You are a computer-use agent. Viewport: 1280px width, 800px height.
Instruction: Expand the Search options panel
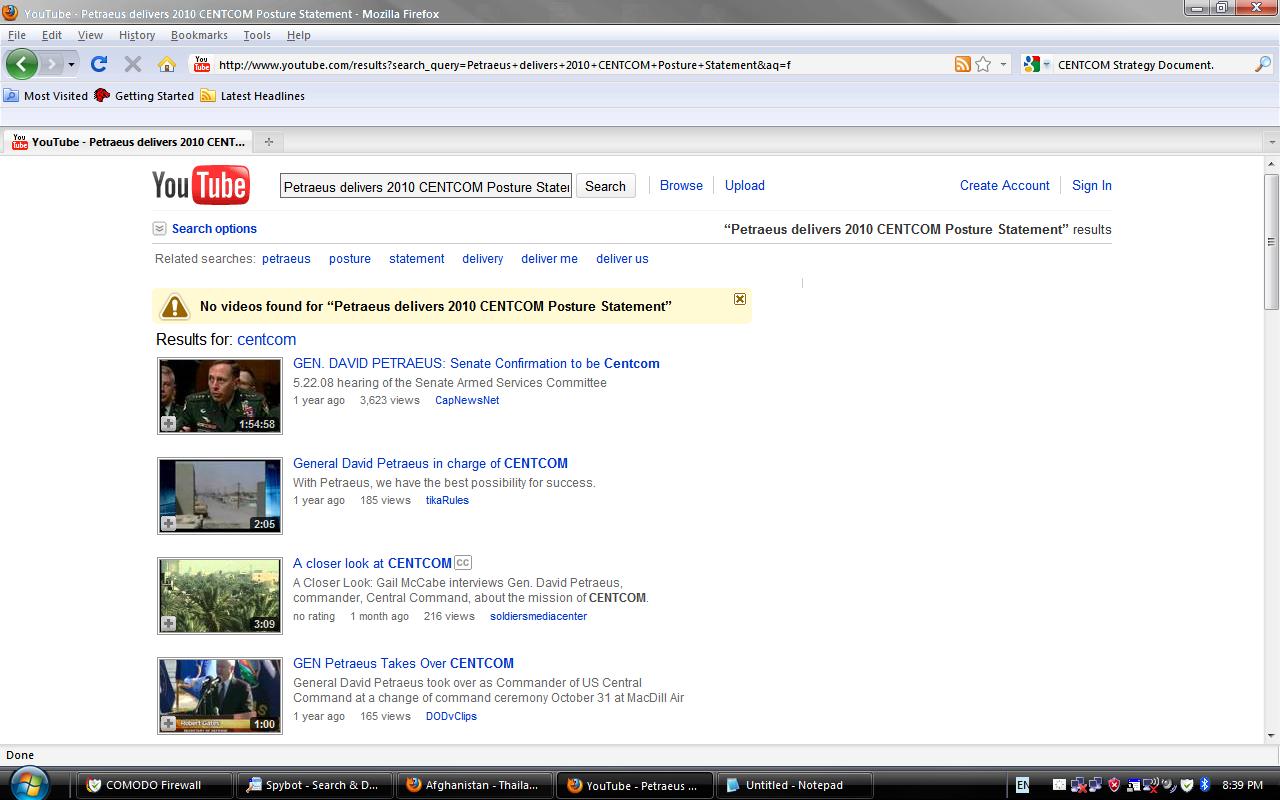pyautogui.click(x=213, y=229)
